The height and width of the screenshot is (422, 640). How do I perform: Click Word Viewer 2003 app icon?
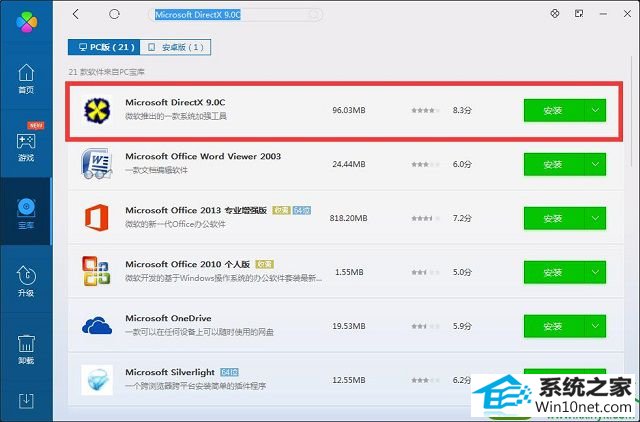[x=97, y=164]
